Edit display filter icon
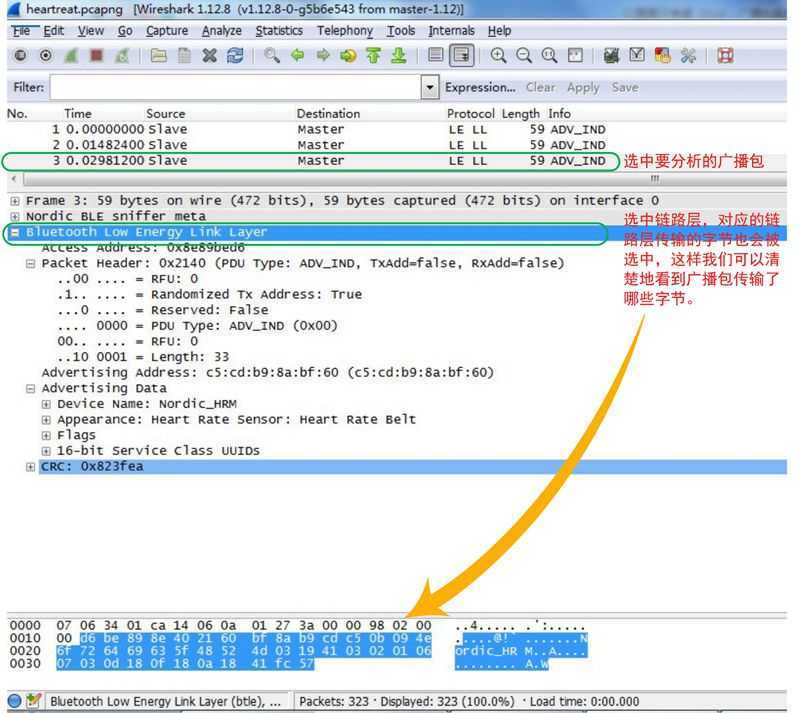The width and height of the screenshot is (800, 713). tap(637, 55)
